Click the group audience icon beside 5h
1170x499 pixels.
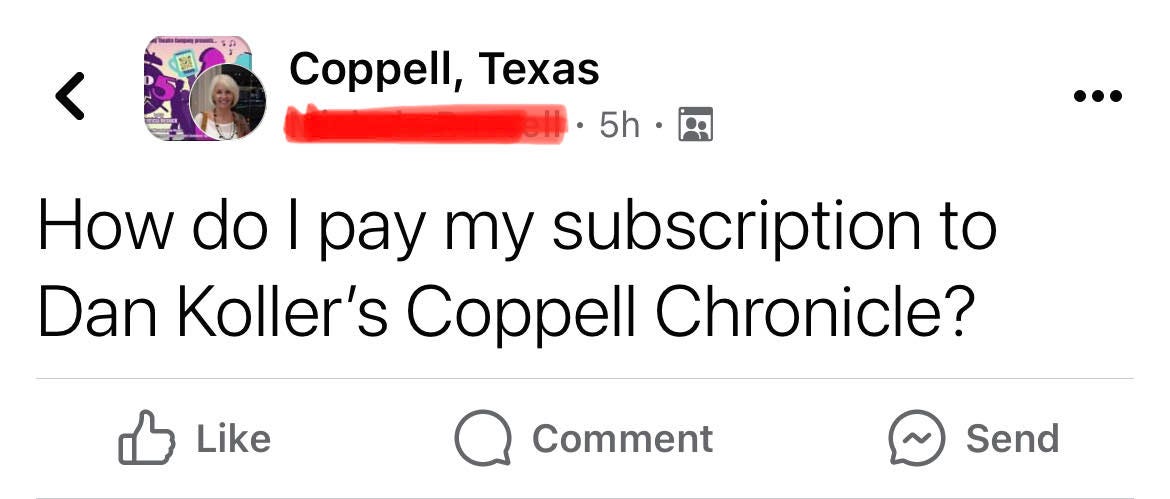click(695, 125)
